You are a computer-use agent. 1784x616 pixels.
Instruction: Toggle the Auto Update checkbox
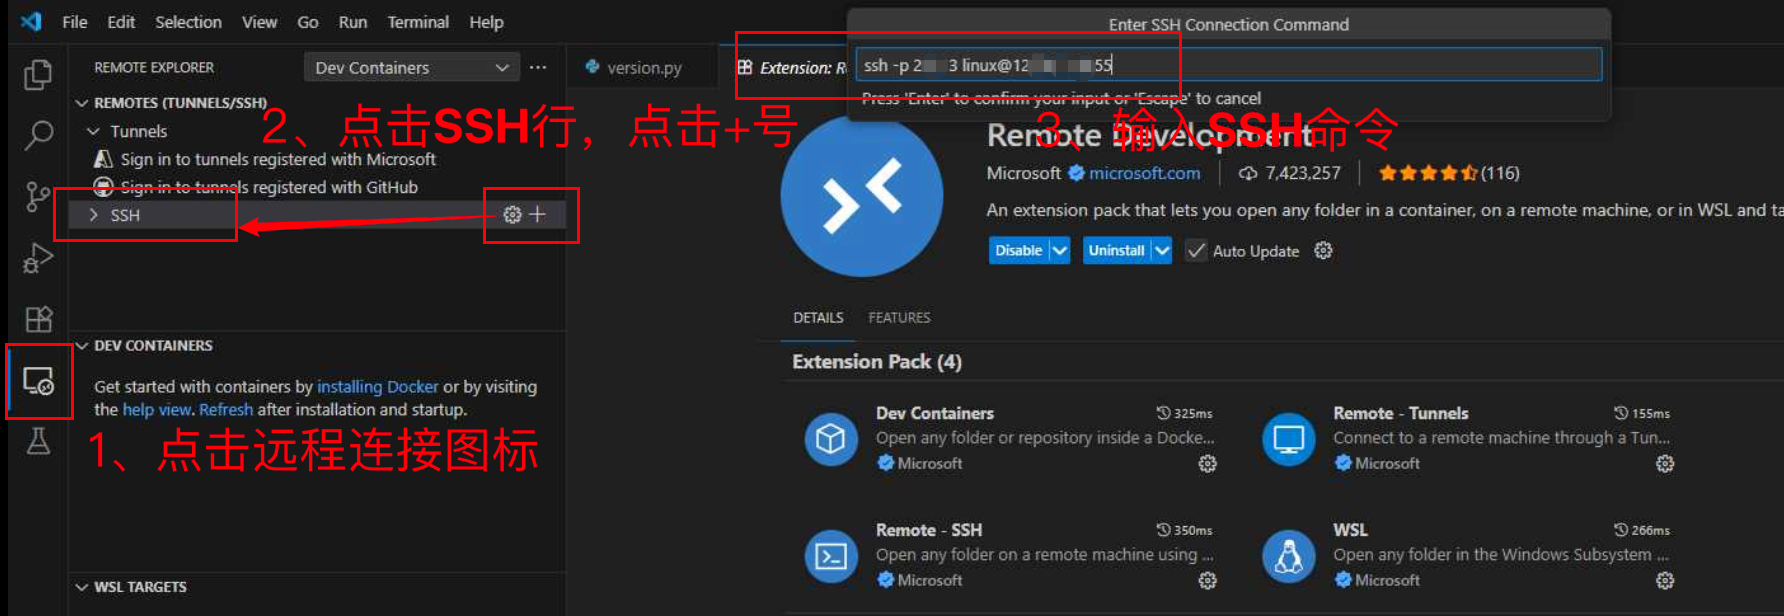[1196, 251]
